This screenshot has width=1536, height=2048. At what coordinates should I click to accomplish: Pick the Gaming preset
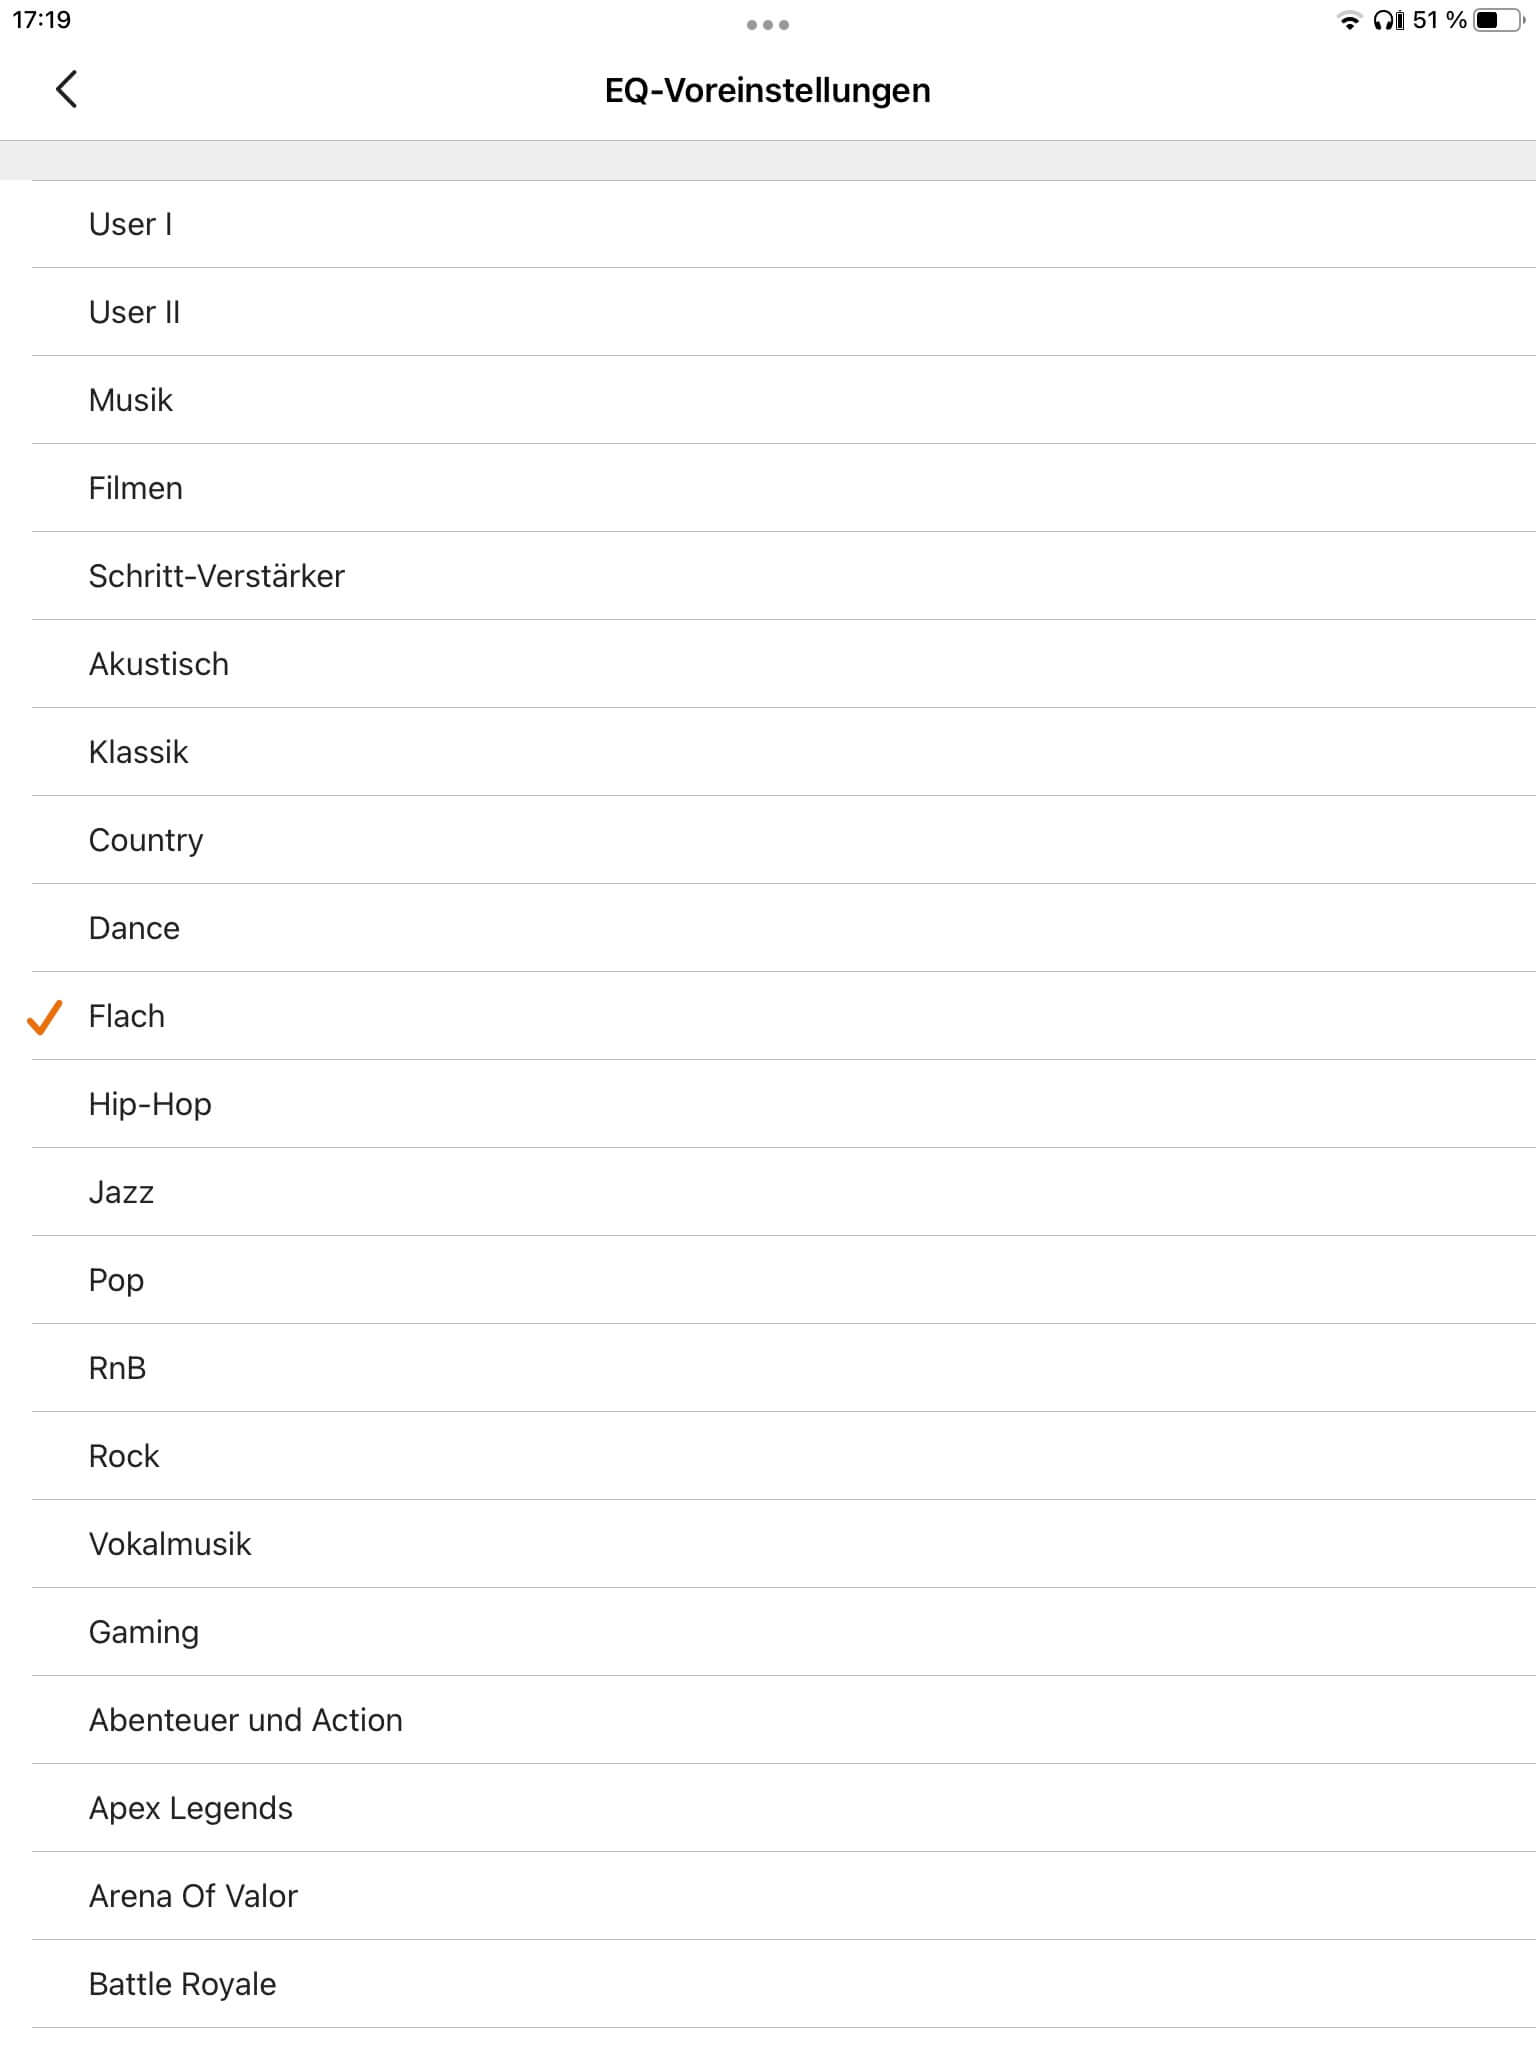(x=144, y=1633)
